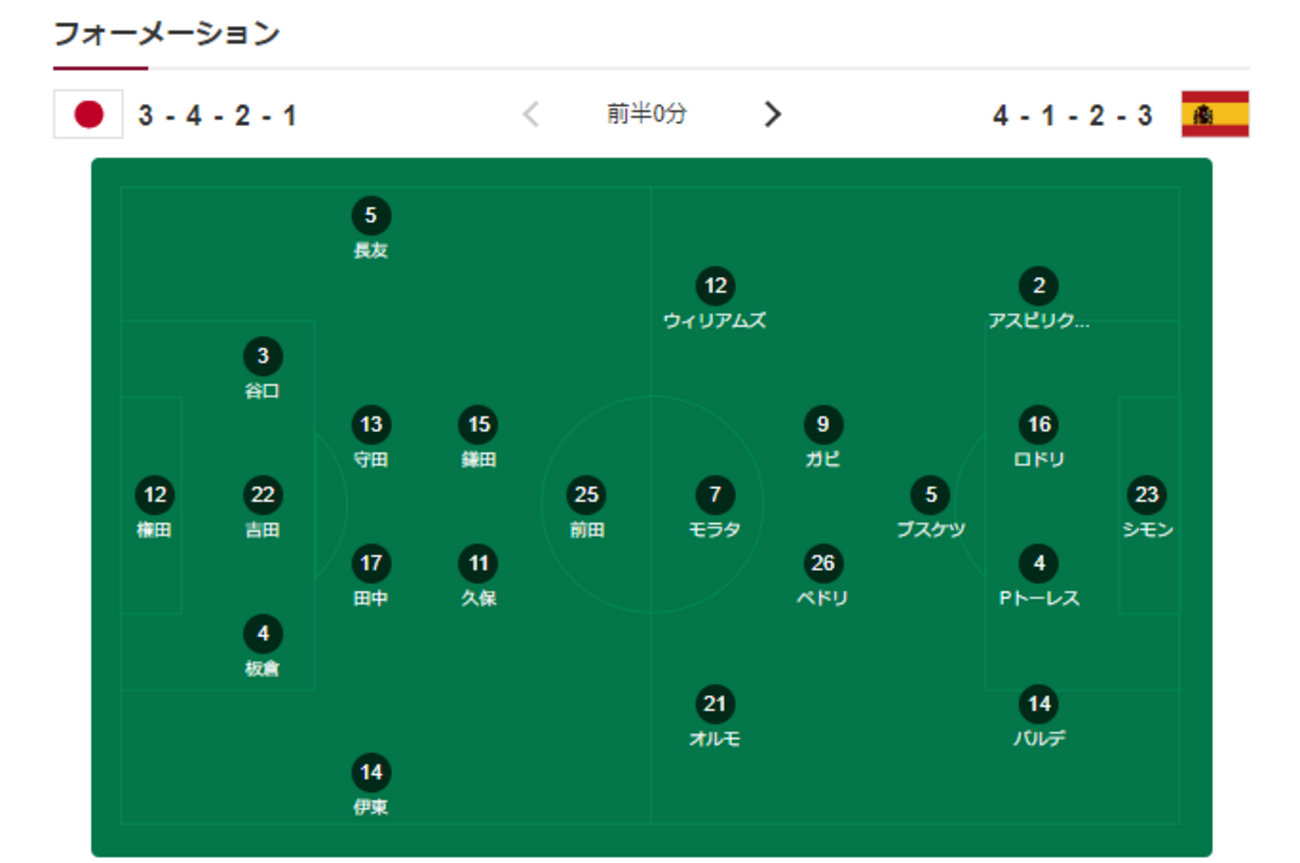Image resolution: width=1300 pixels, height=863 pixels.
Task: Click ウィリアムズ number 12 player marker
Action: coord(714,286)
